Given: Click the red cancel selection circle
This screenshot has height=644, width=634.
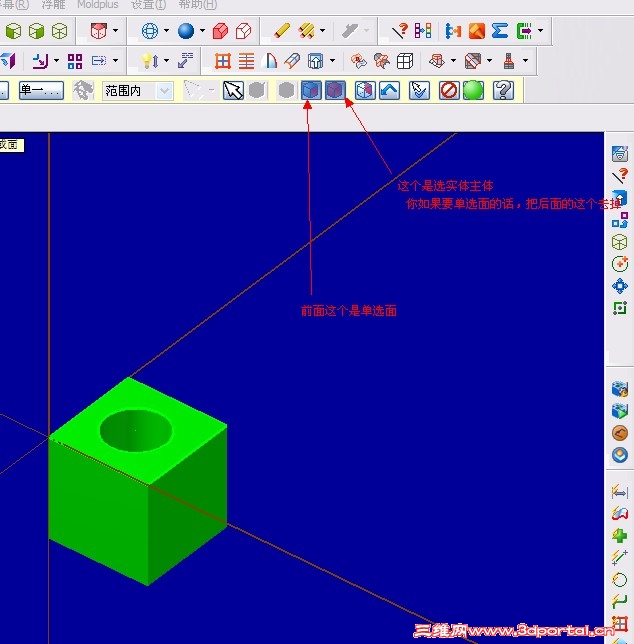Looking at the screenshot, I should (x=449, y=90).
